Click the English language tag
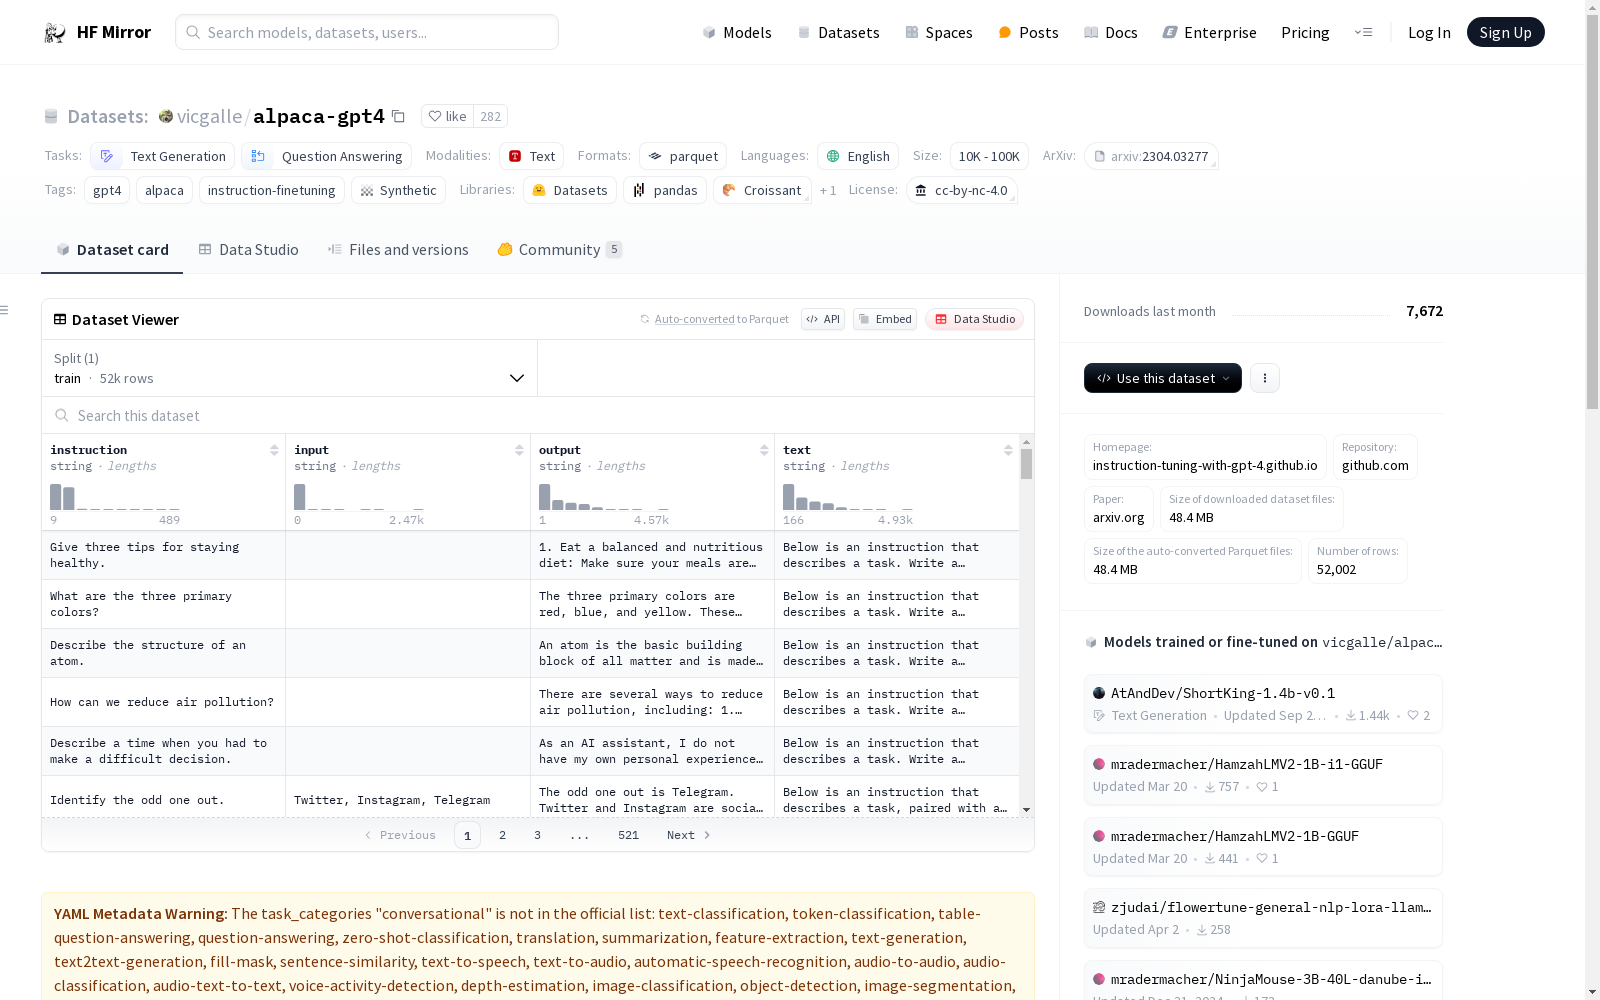The width and height of the screenshot is (1600, 1000). click(x=858, y=156)
